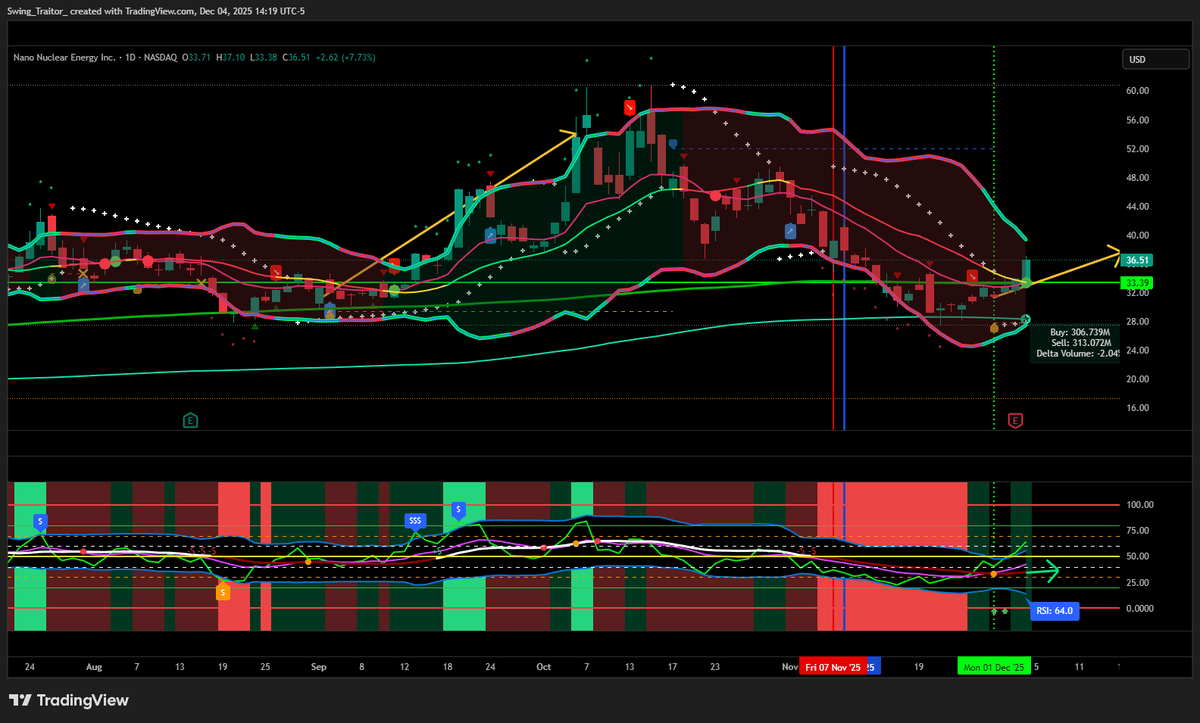Click the 36.51 current price label
The image size is (1200, 723).
tap(1137, 260)
